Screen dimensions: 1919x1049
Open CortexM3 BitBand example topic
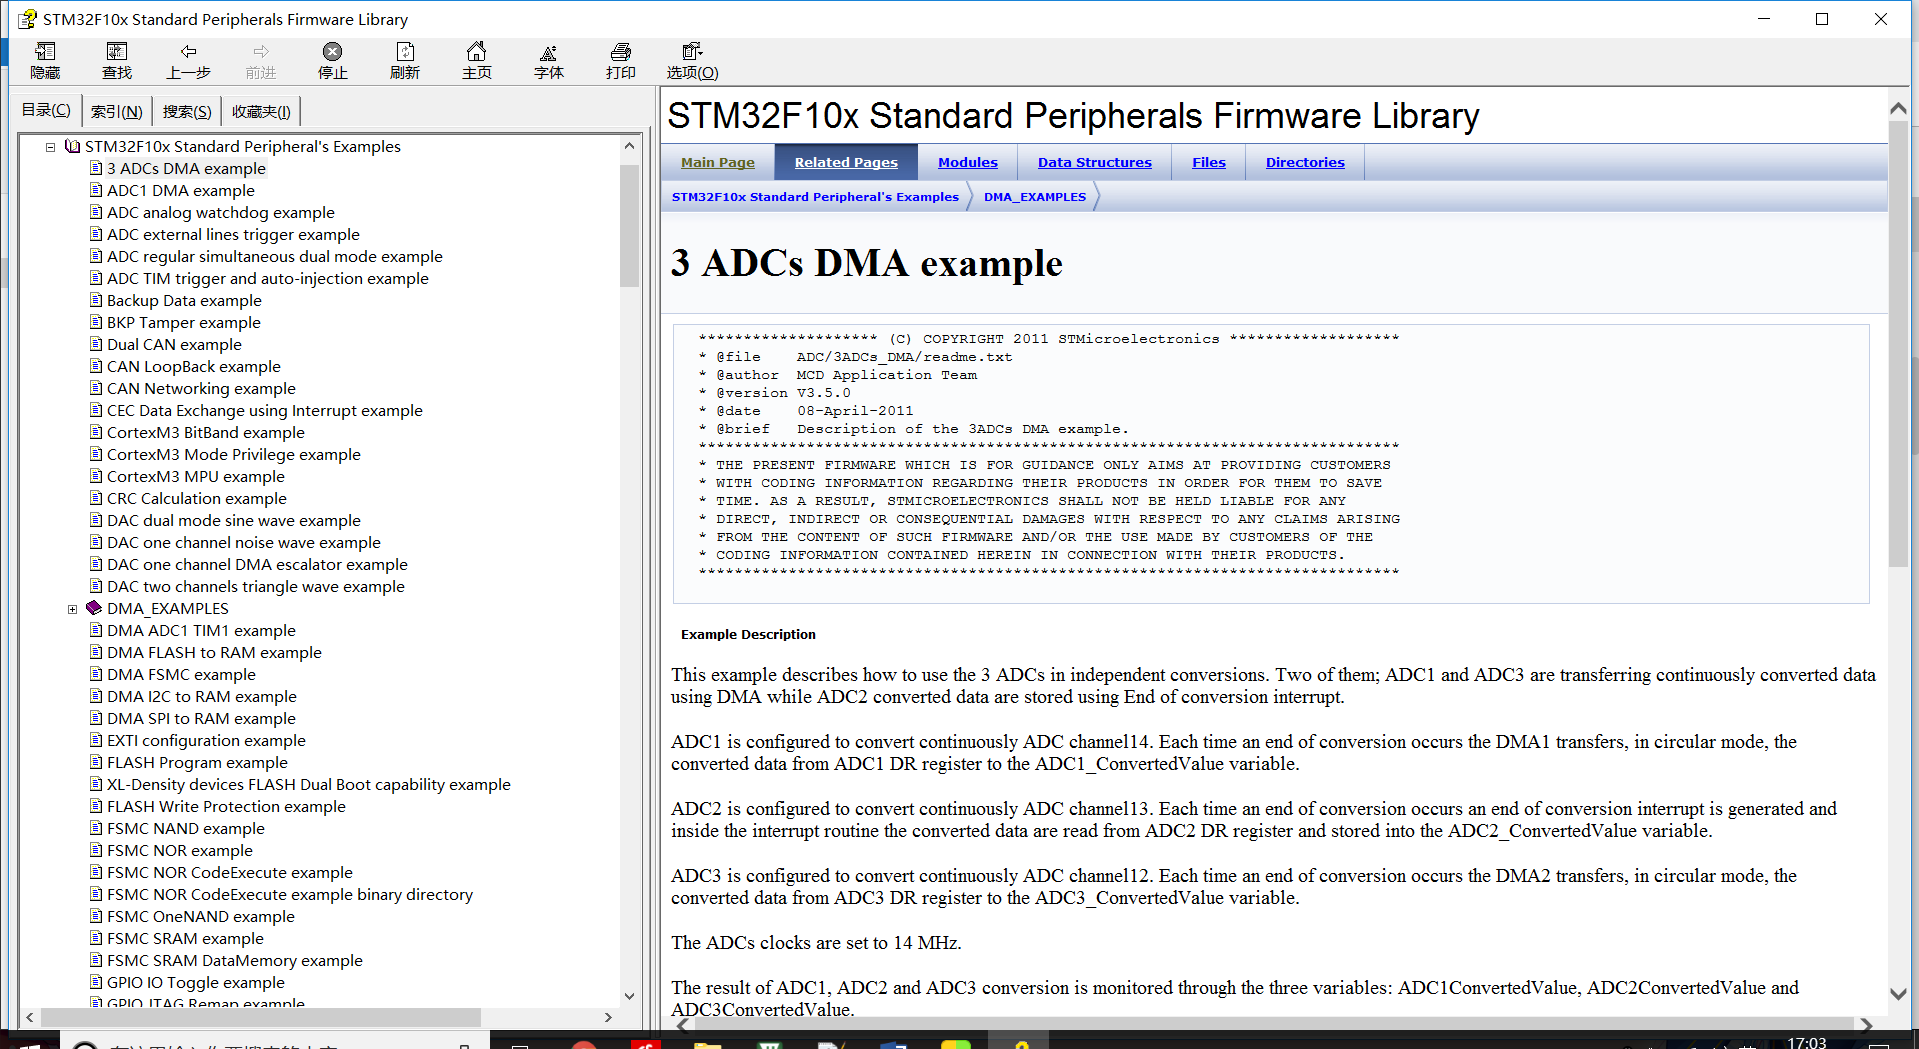[x=205, y=432]
